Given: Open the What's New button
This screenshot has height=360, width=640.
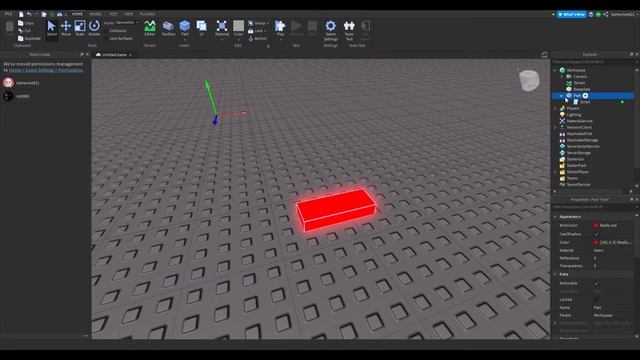Looking at the screenshot, I should pos(571,14).
